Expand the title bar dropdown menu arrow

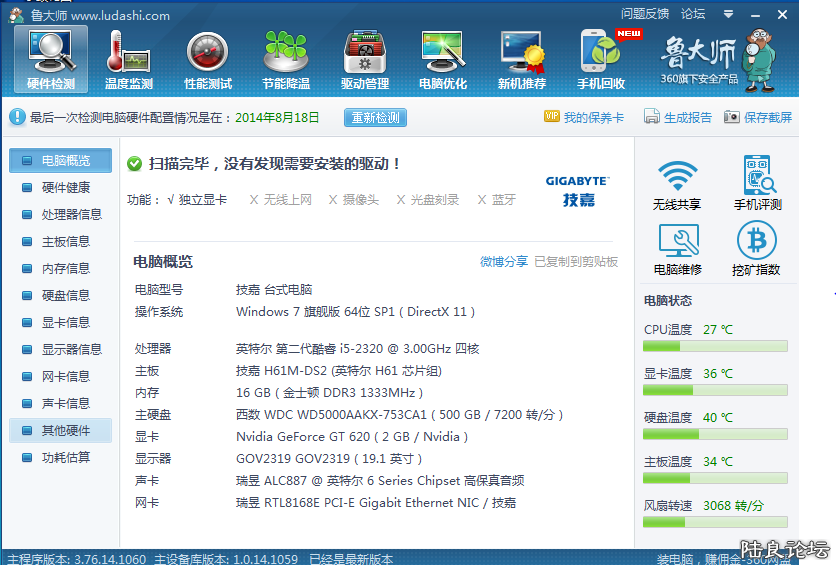(729, 15)
